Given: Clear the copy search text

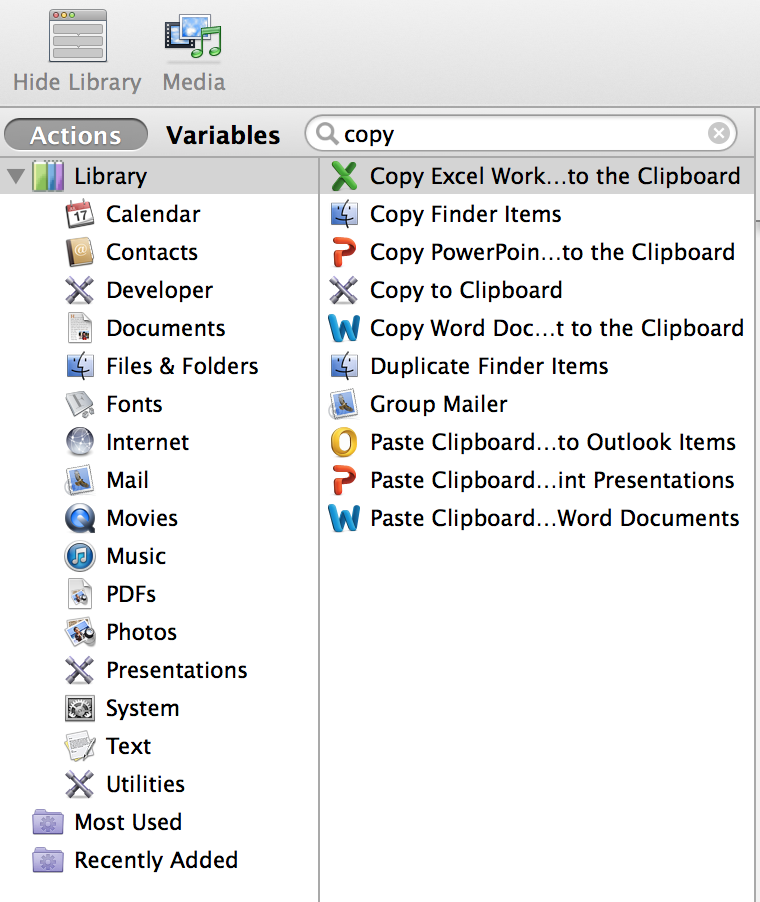Looking at the screenshot, I should [x=719, y=133].
